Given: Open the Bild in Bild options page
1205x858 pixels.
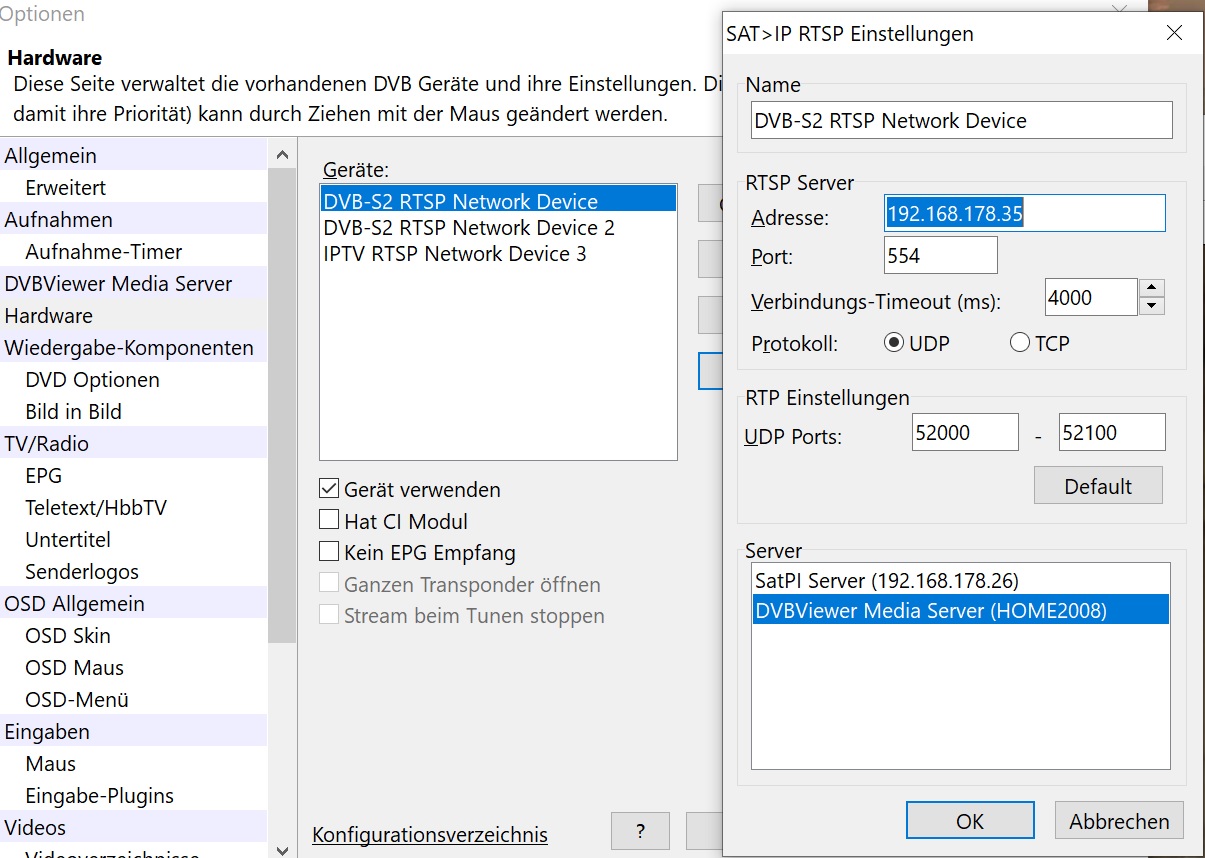Looking at the screenshot, I should 134,411.
